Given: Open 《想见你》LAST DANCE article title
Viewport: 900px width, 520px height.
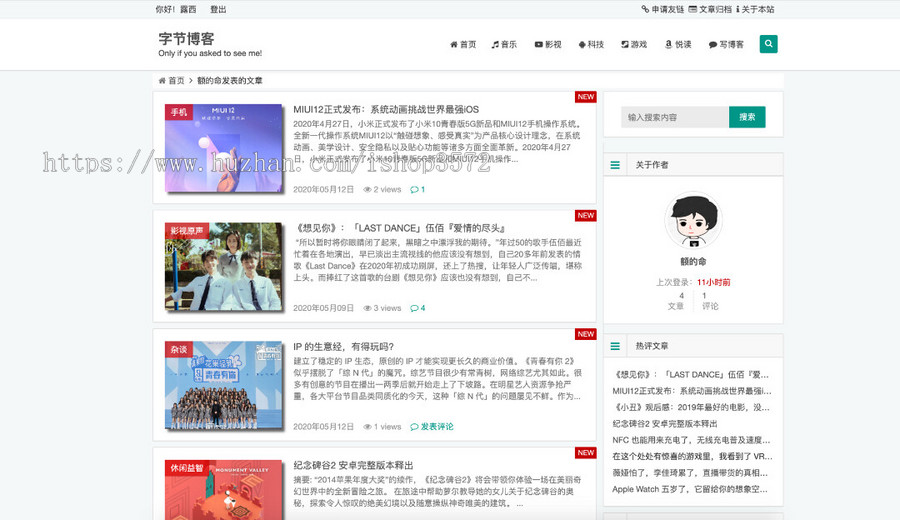Looking at the screenshot, I should [401, 228].
